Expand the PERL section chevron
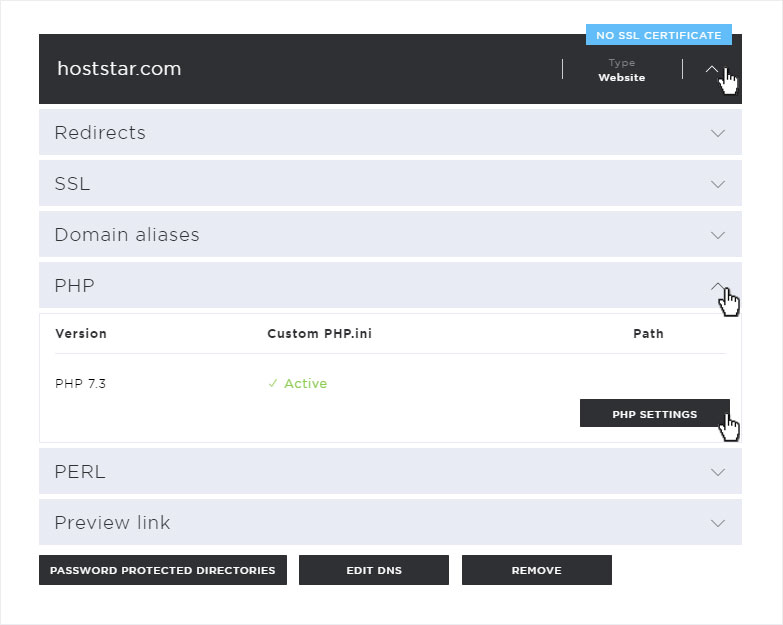 point(718,472)
